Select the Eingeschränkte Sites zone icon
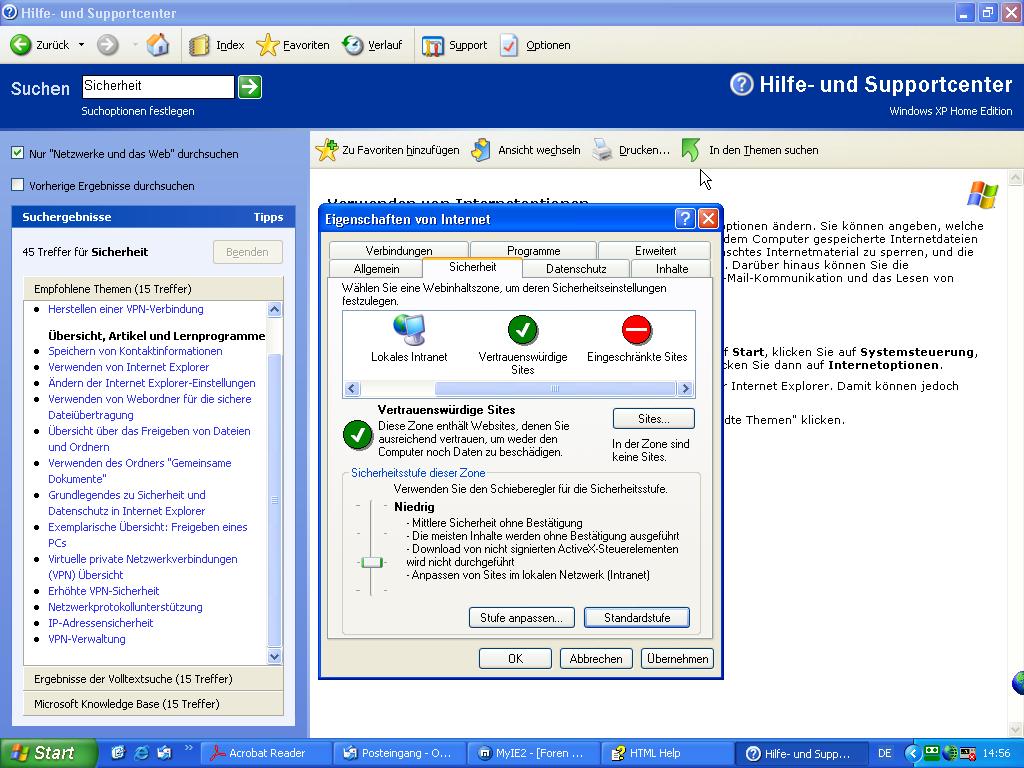This screenshot has width=1024, height=768. click(637, 329)
